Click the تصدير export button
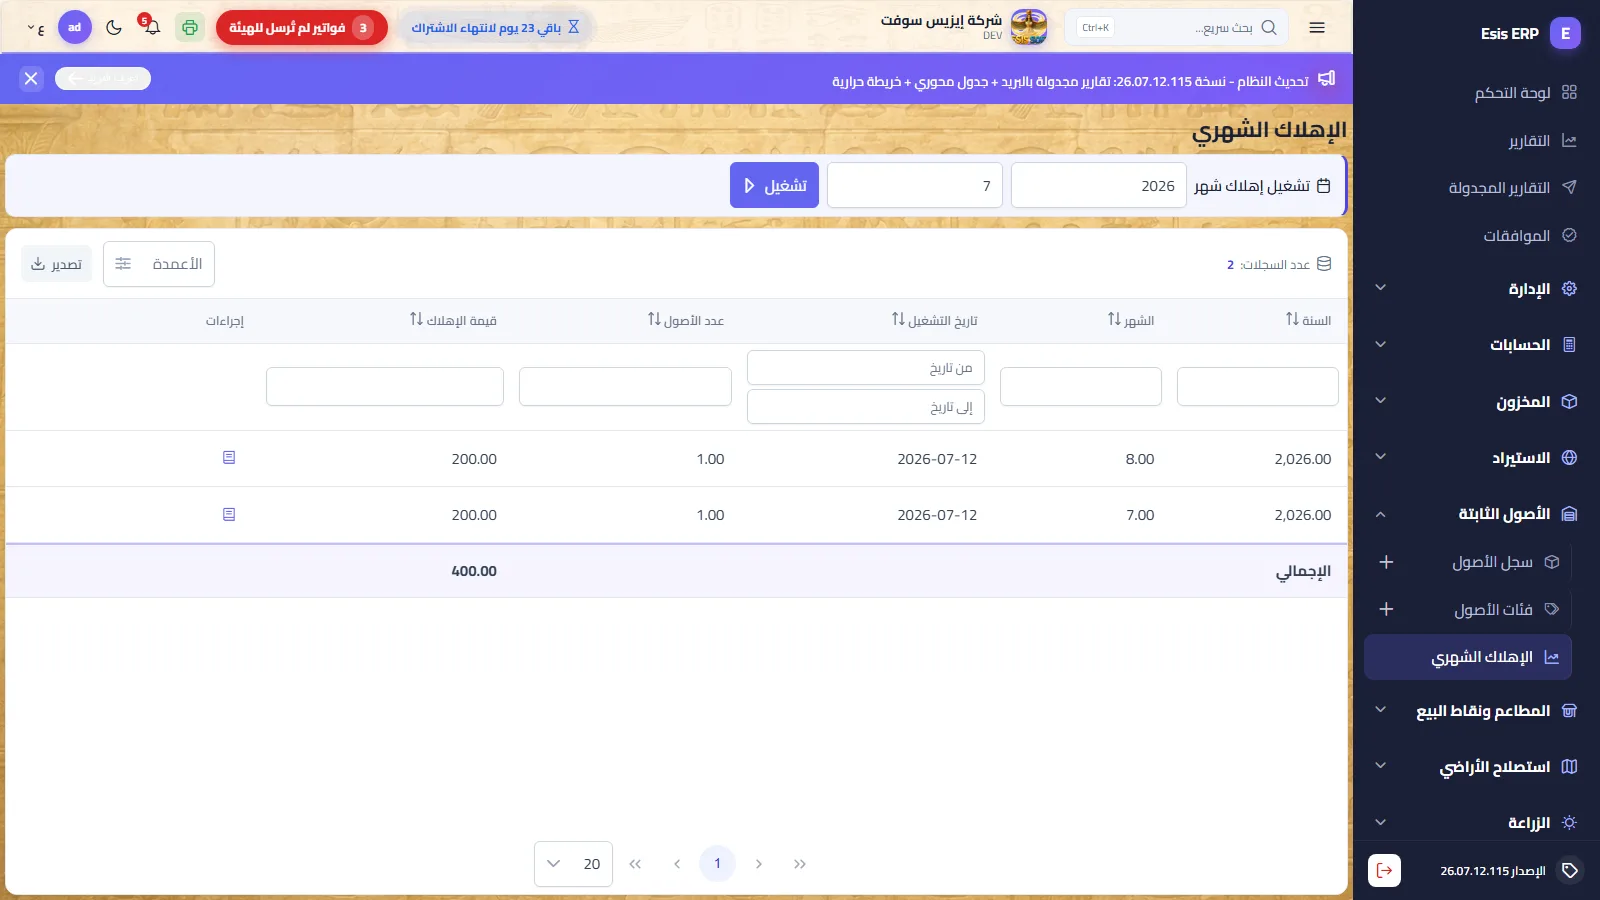Viewport: 1600px width, 900px height. tap(57, 264)
